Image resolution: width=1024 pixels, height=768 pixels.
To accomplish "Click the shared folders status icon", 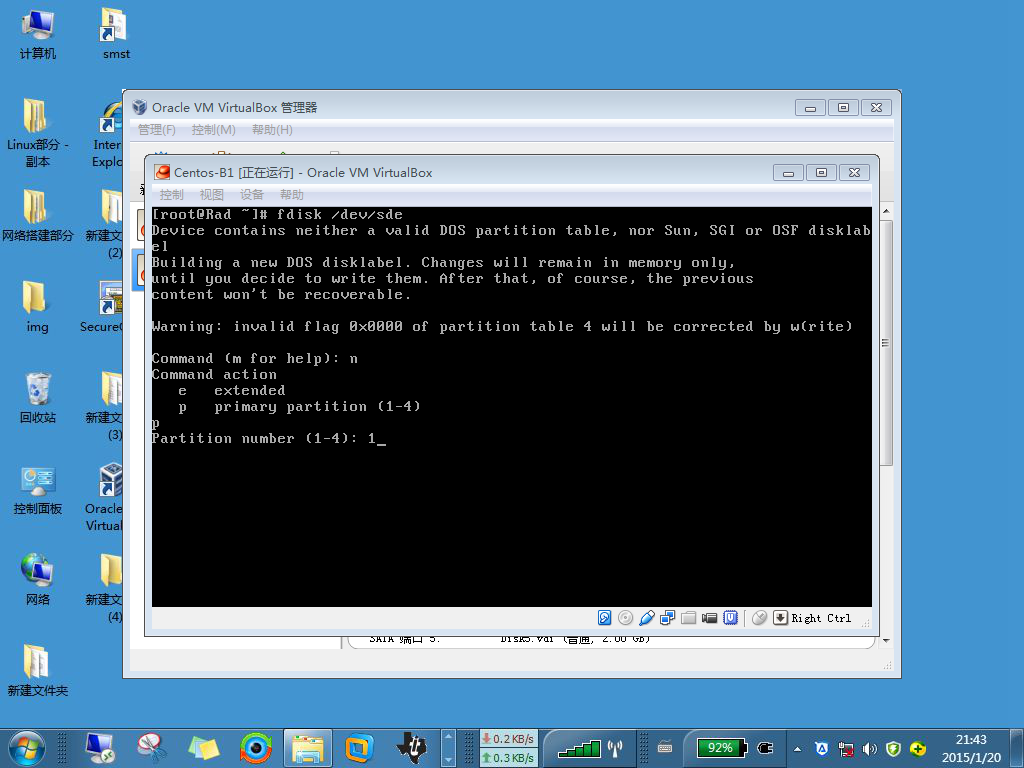I will click(688, 618).
